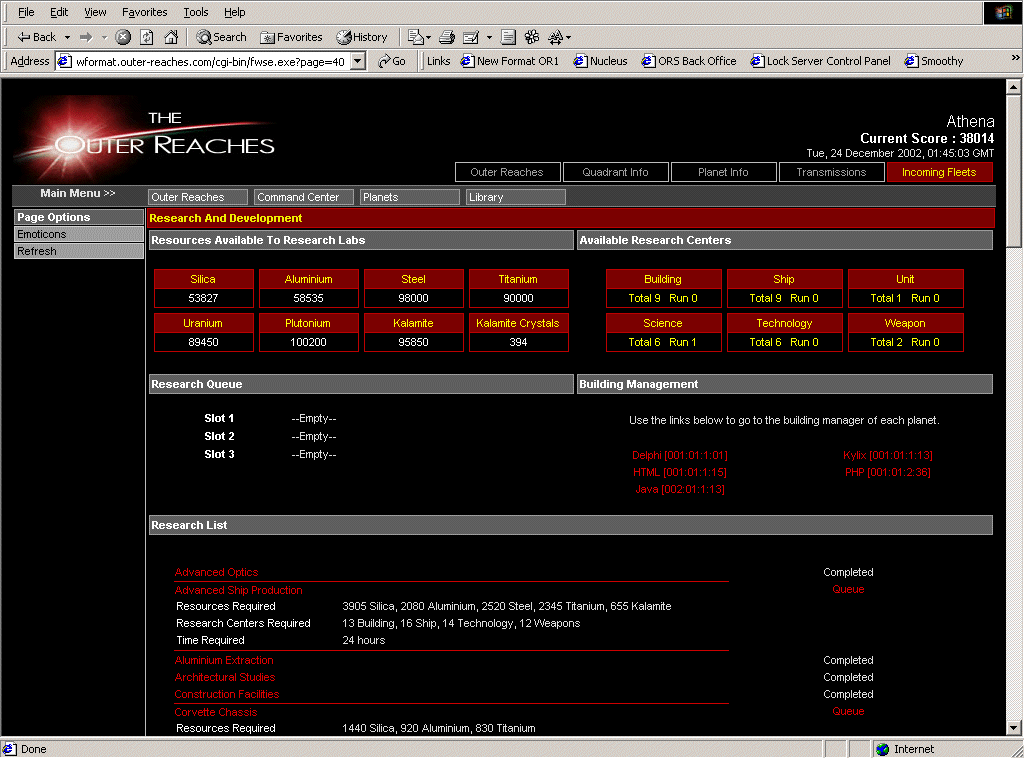The height and width of the screenshot is (758, 1024).
Task: Open the Favorites toolbar button
Action: (291, 37)
